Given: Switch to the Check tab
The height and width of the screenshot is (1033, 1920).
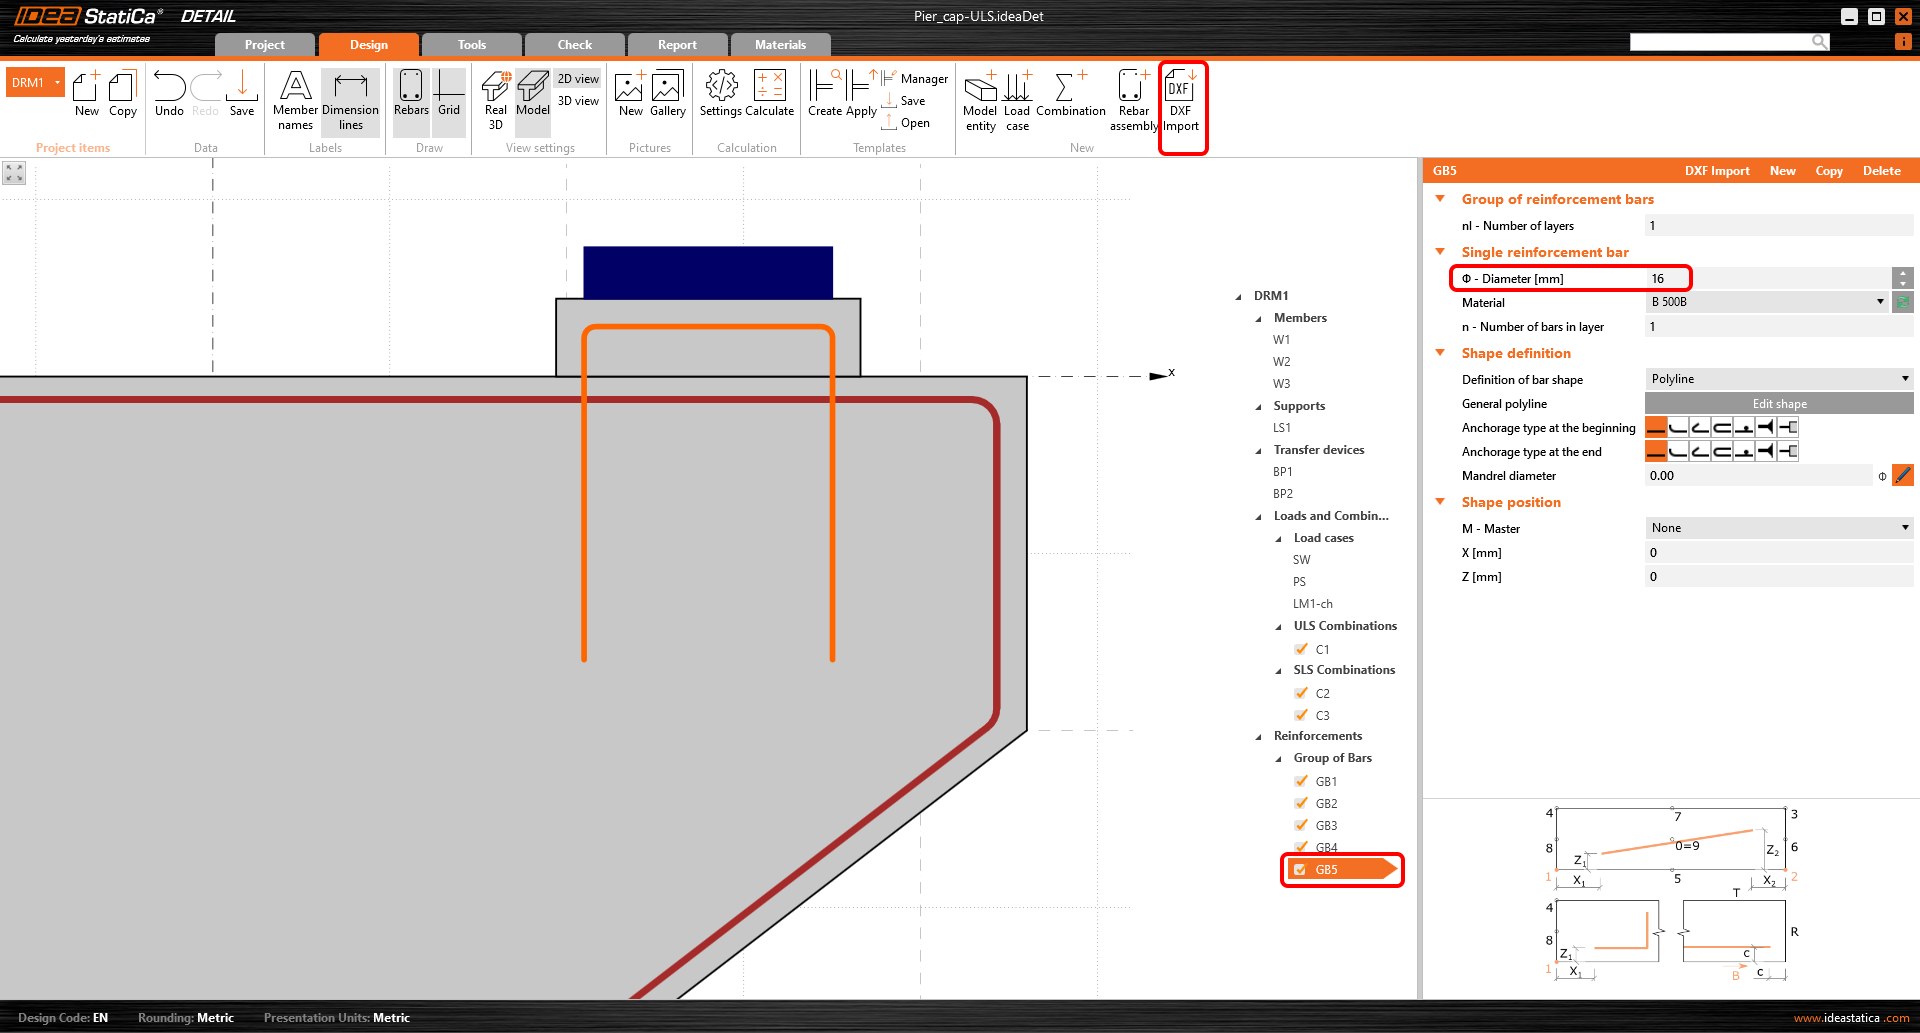Looking at the screenshot, I should (x=574, y=45).
